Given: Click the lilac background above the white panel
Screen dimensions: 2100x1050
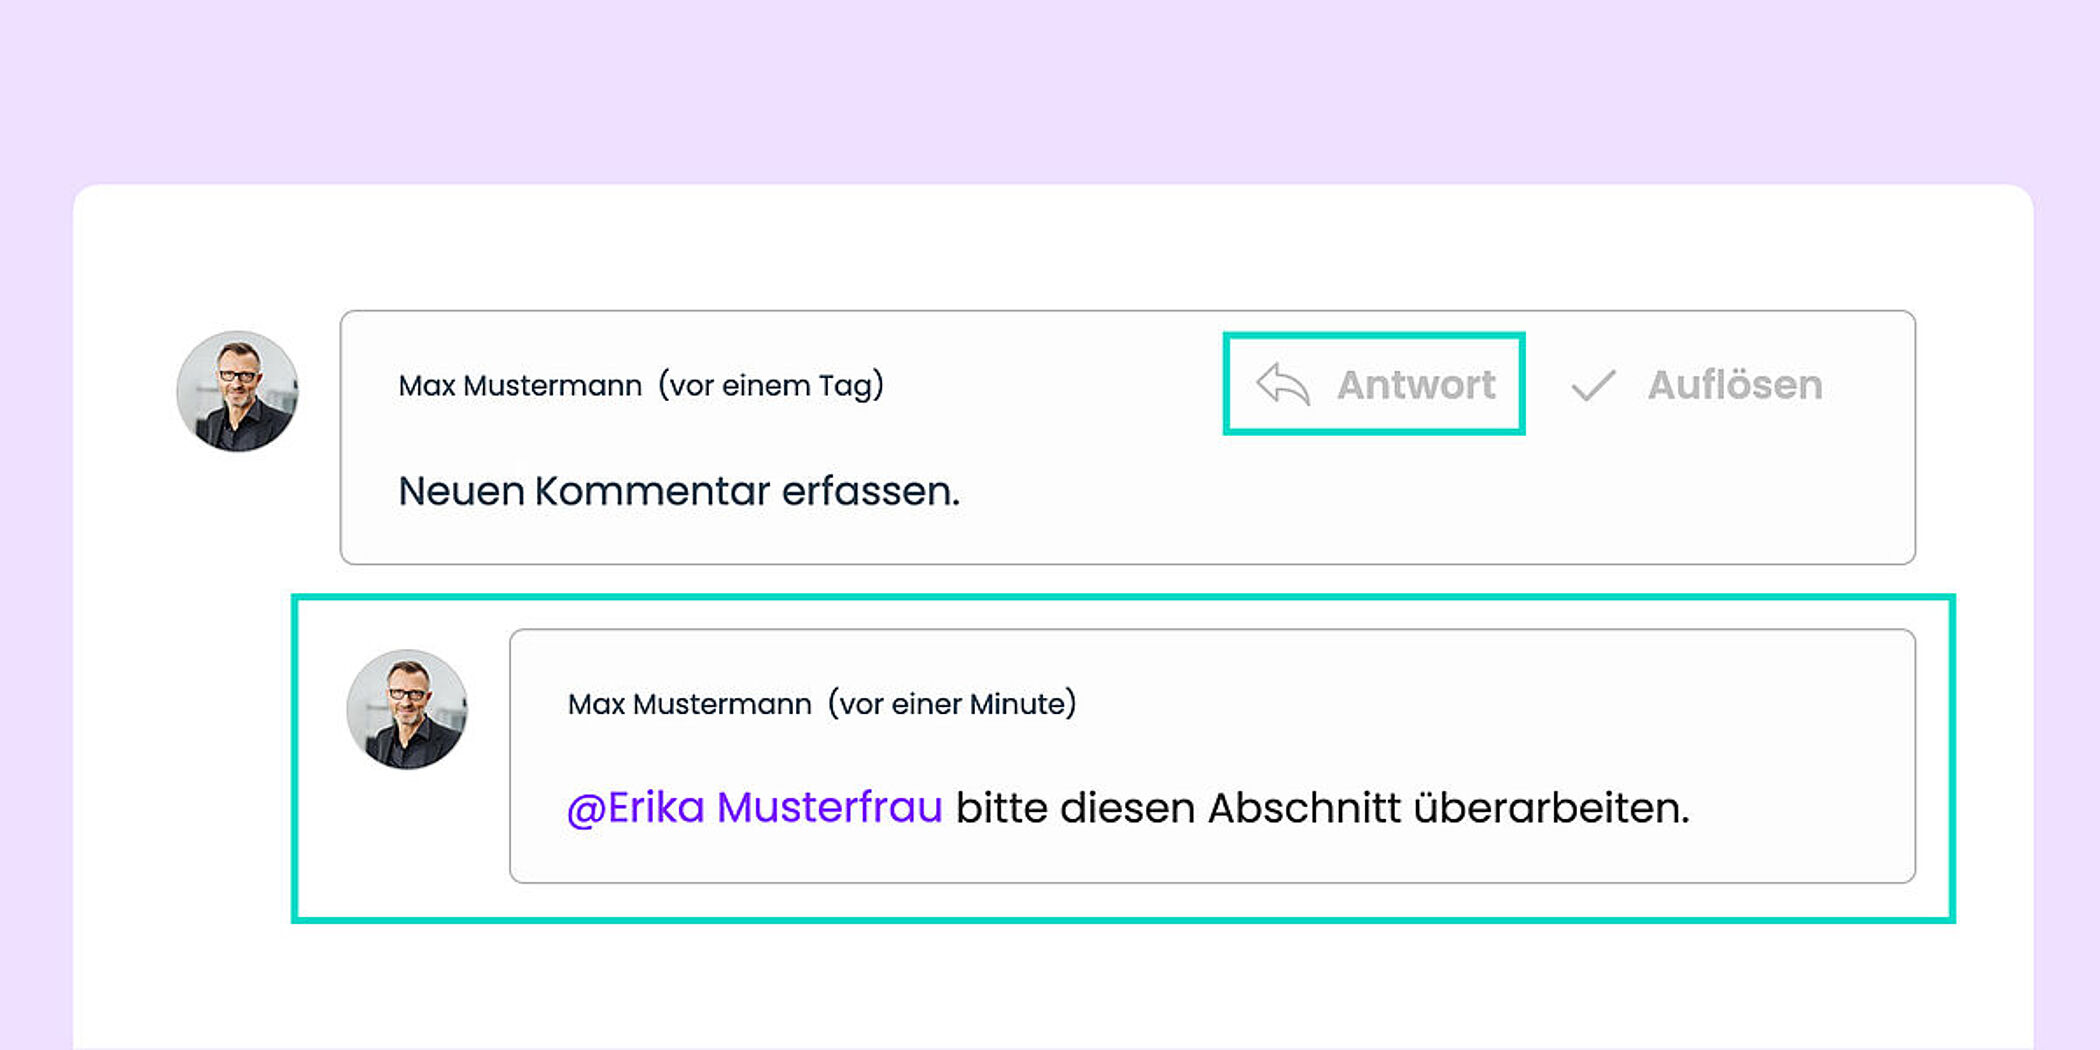Looking at the screenshot, I should pyautogui.click(x=1050, y=90).
